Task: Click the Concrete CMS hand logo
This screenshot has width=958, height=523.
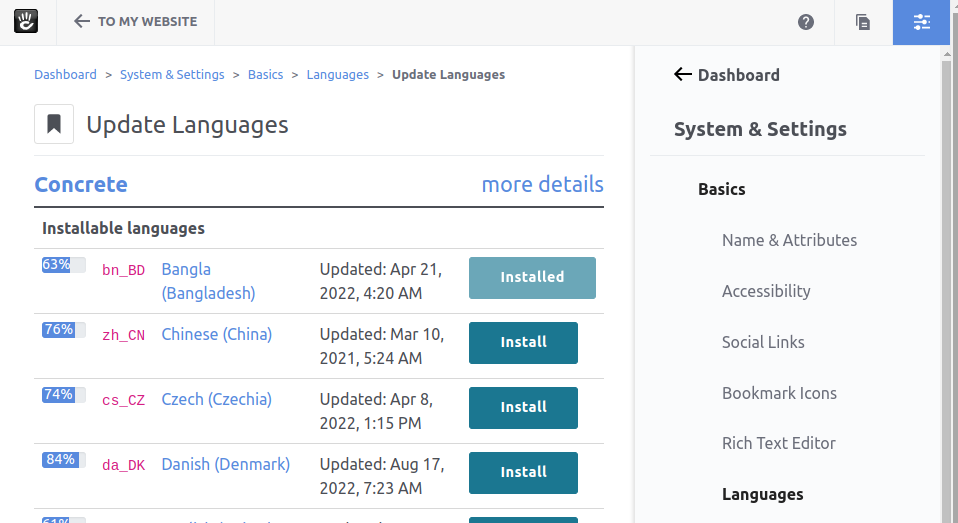Action: pyautogui.click(x=26, y=21)
